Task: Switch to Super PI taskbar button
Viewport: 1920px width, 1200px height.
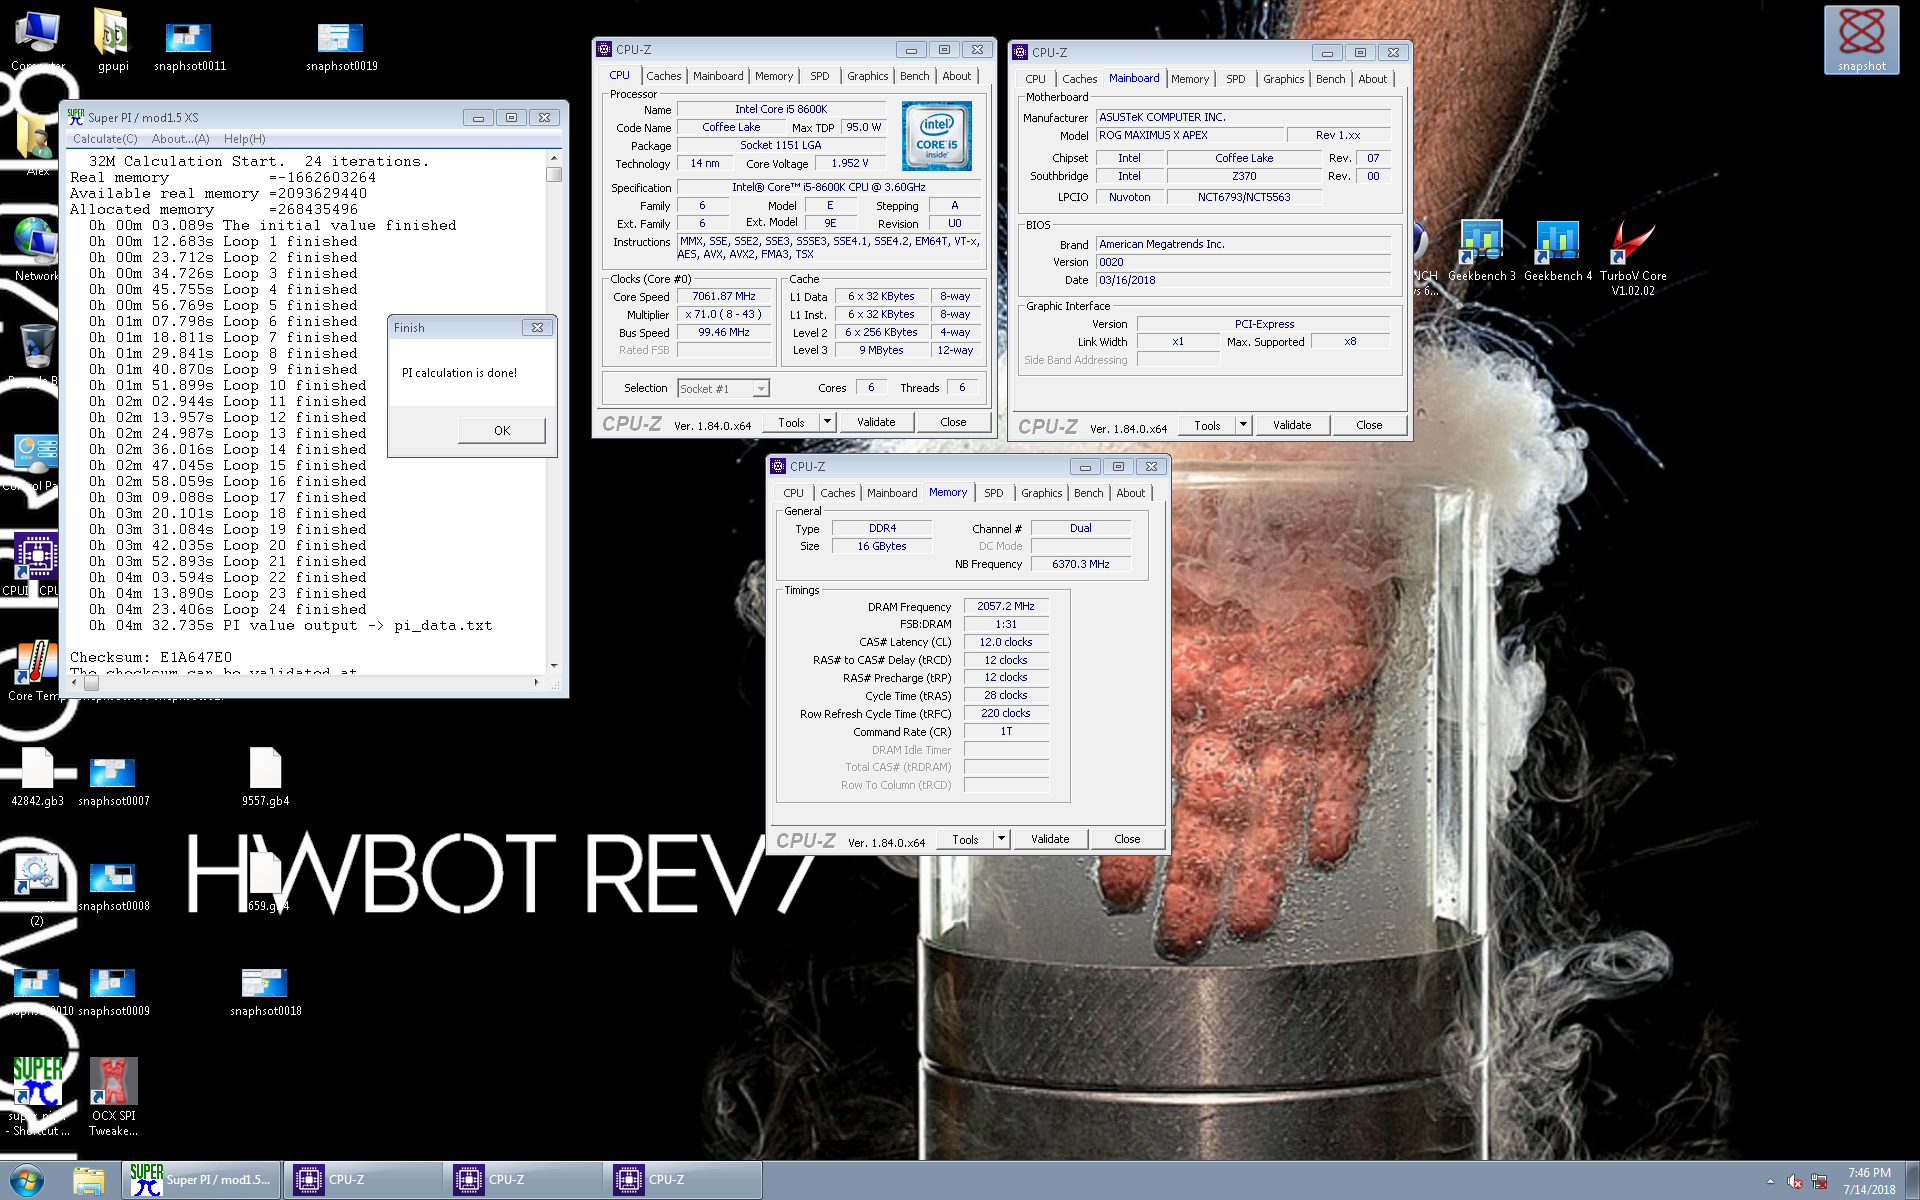Action: coord(201,1180)
